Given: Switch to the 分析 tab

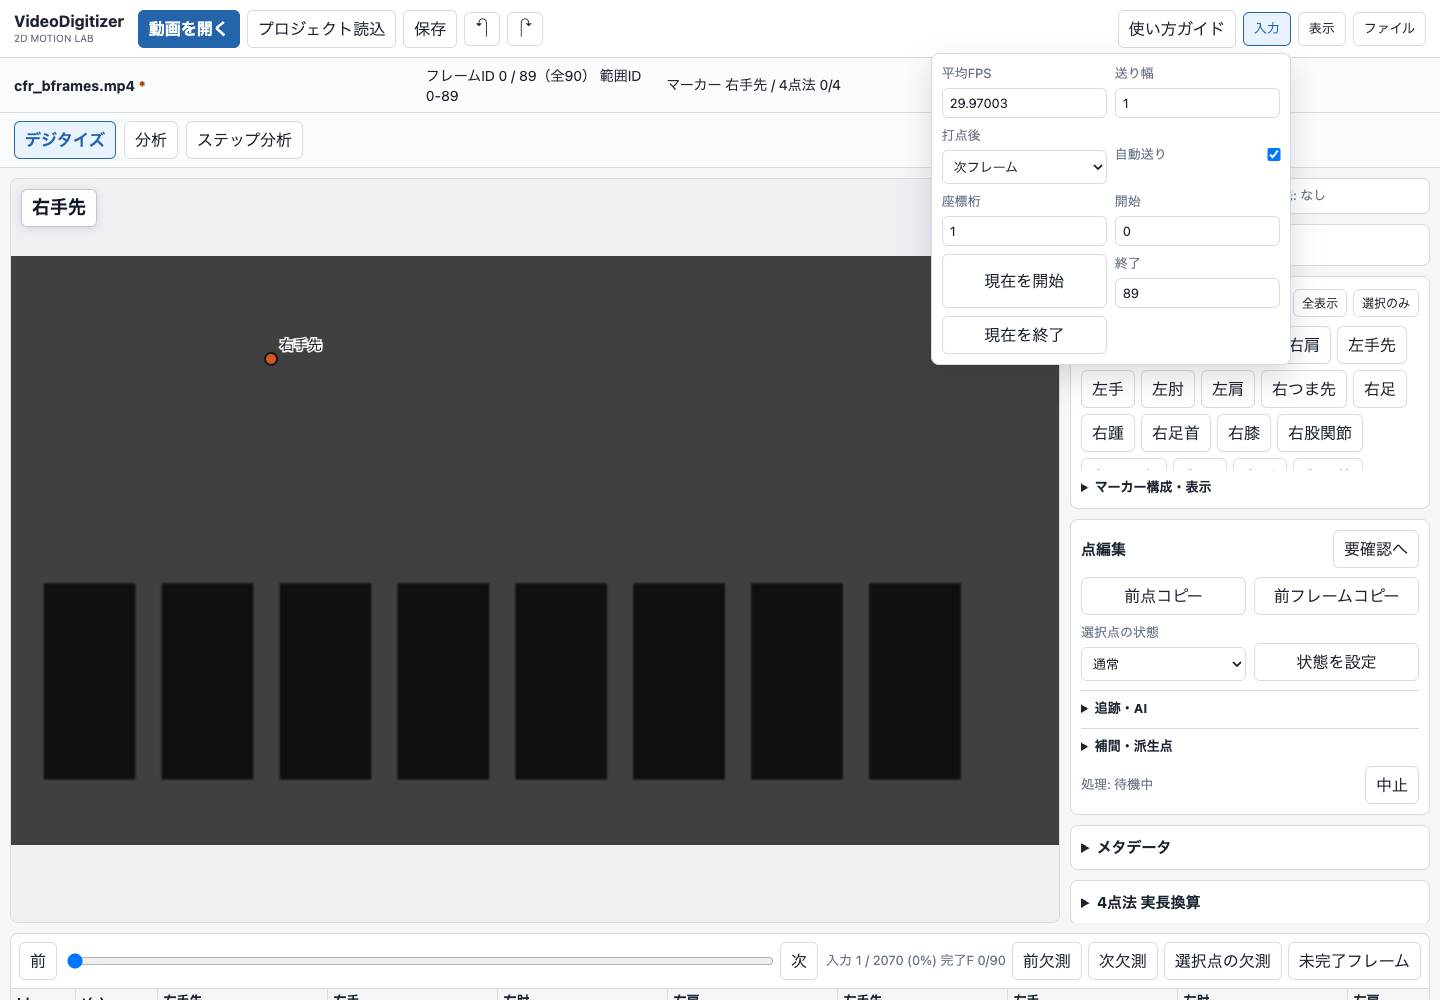Looking at the screenshot, I should [151, 140].
